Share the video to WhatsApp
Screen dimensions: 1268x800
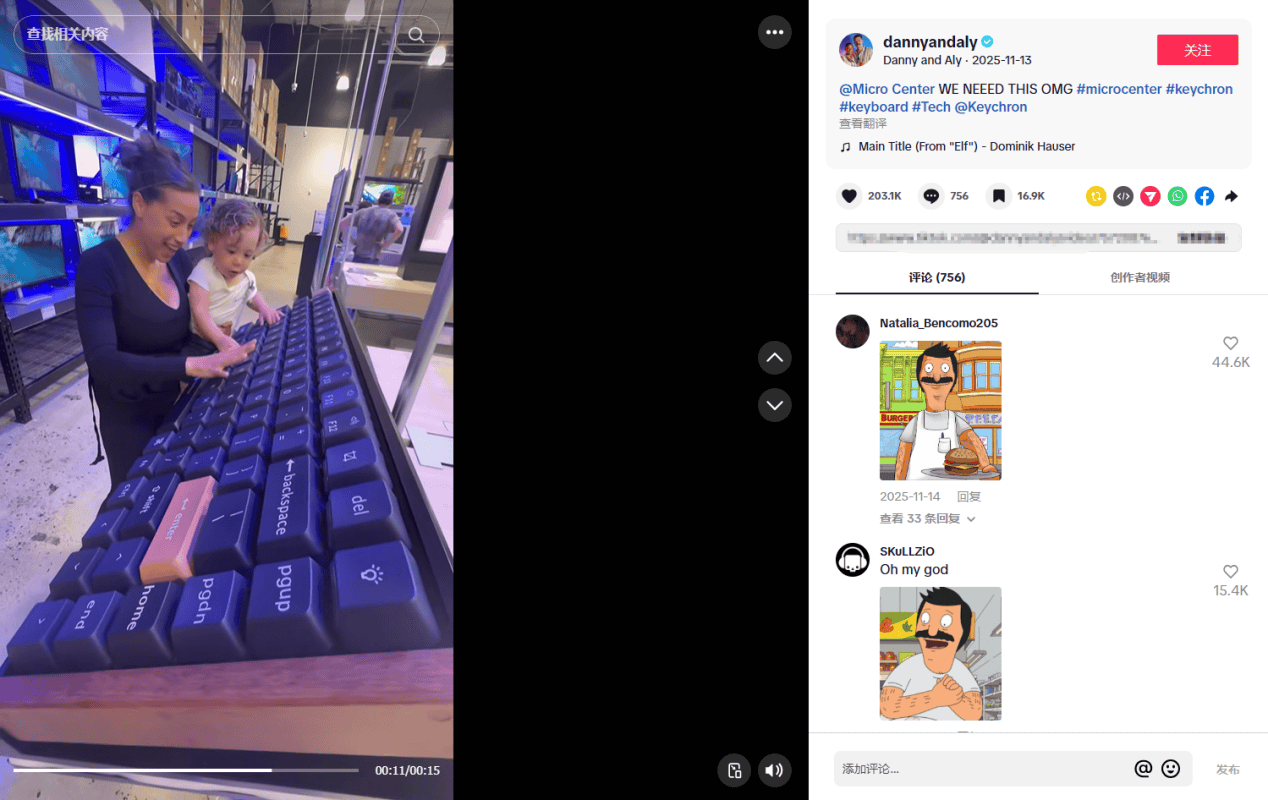click(x=1177, y=196)
